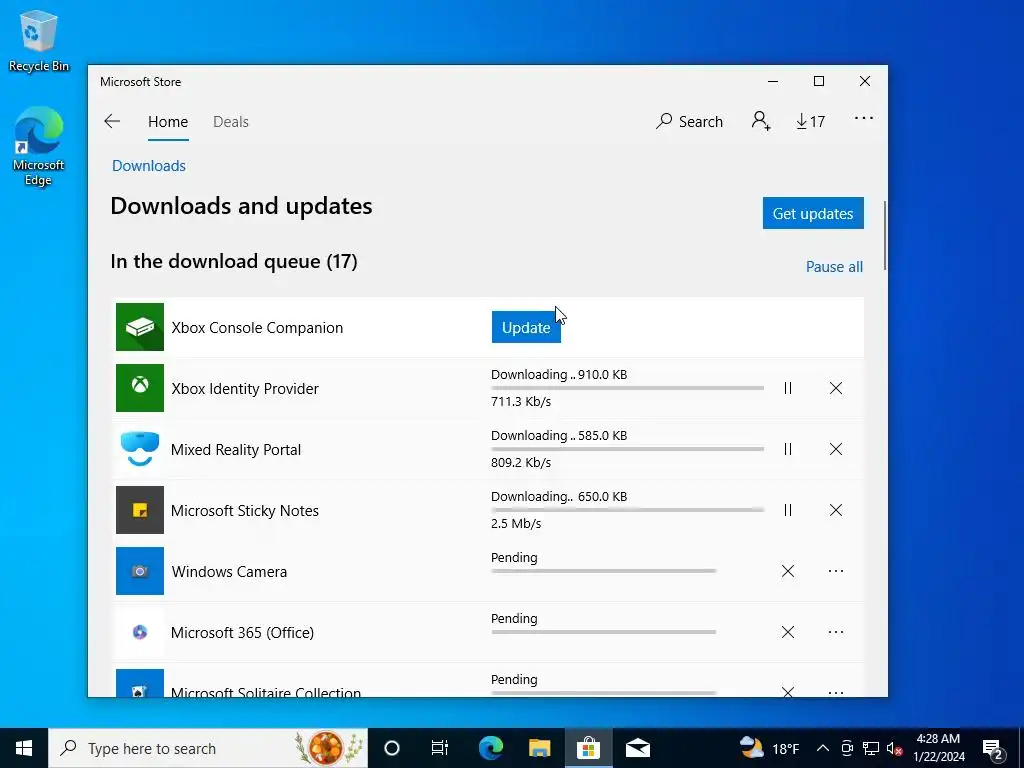Open the Mail app from the taskbar

637,748
